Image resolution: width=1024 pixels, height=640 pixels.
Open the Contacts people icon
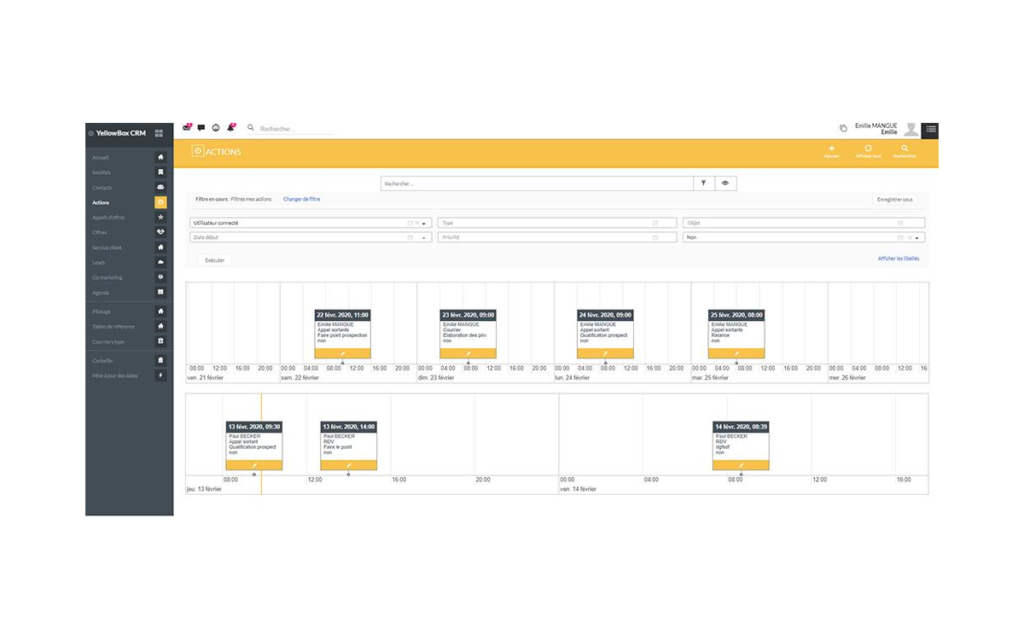pos(161,187)
